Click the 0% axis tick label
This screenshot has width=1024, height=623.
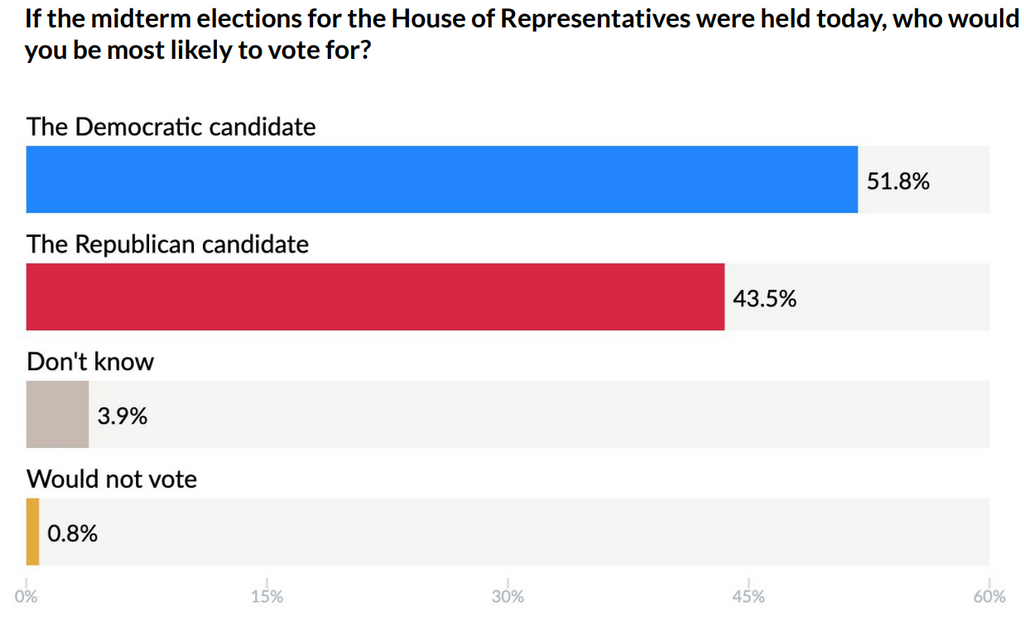tap(27, 597)
